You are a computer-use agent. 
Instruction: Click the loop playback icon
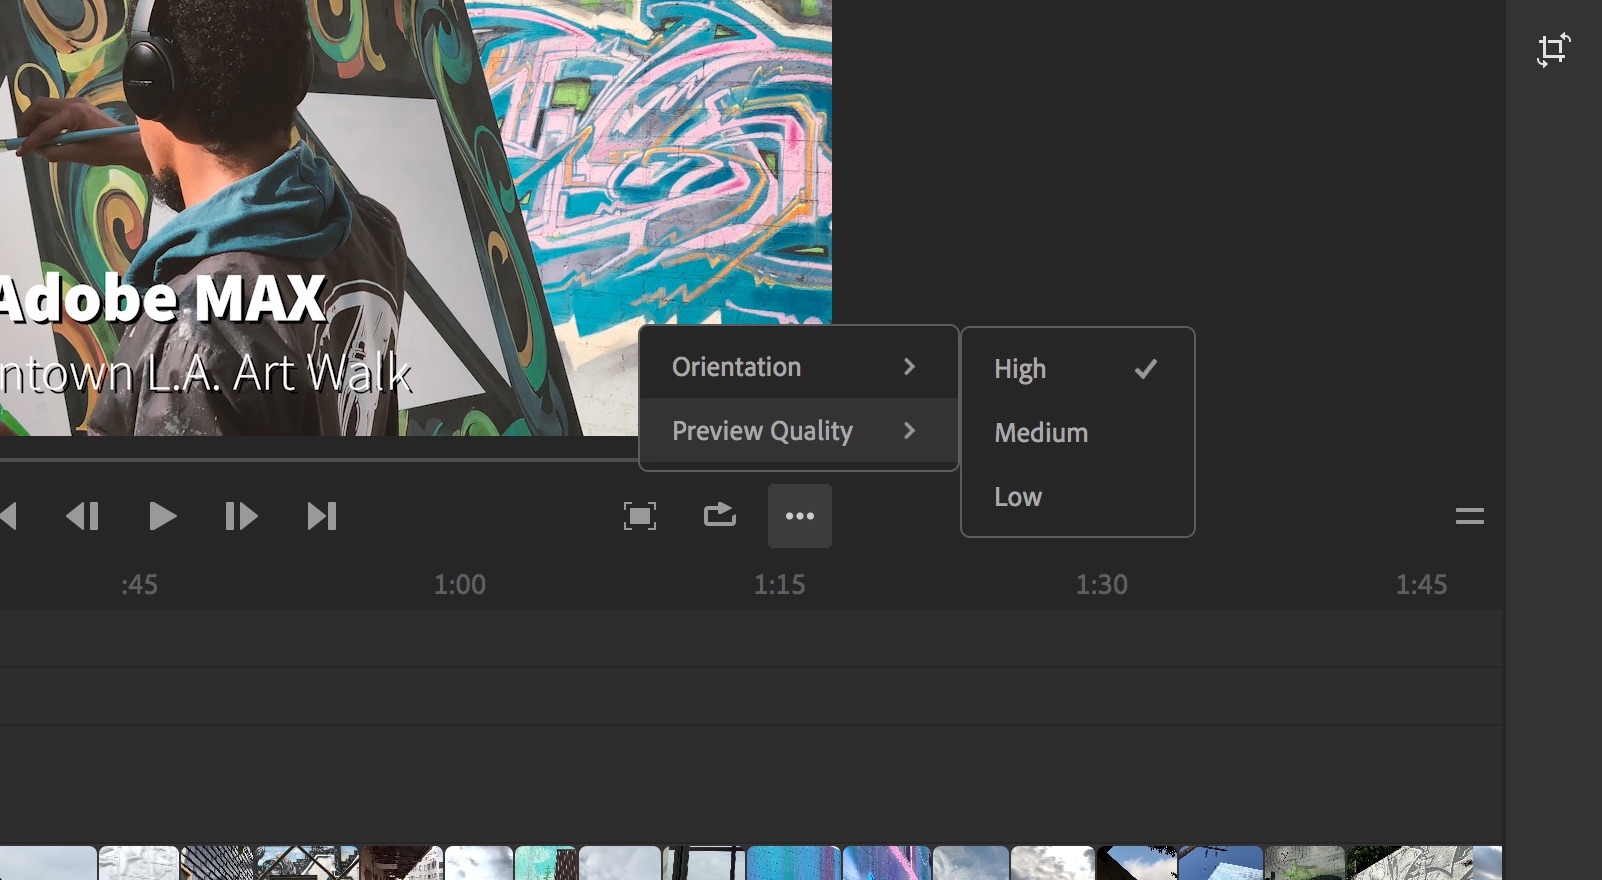720,516
